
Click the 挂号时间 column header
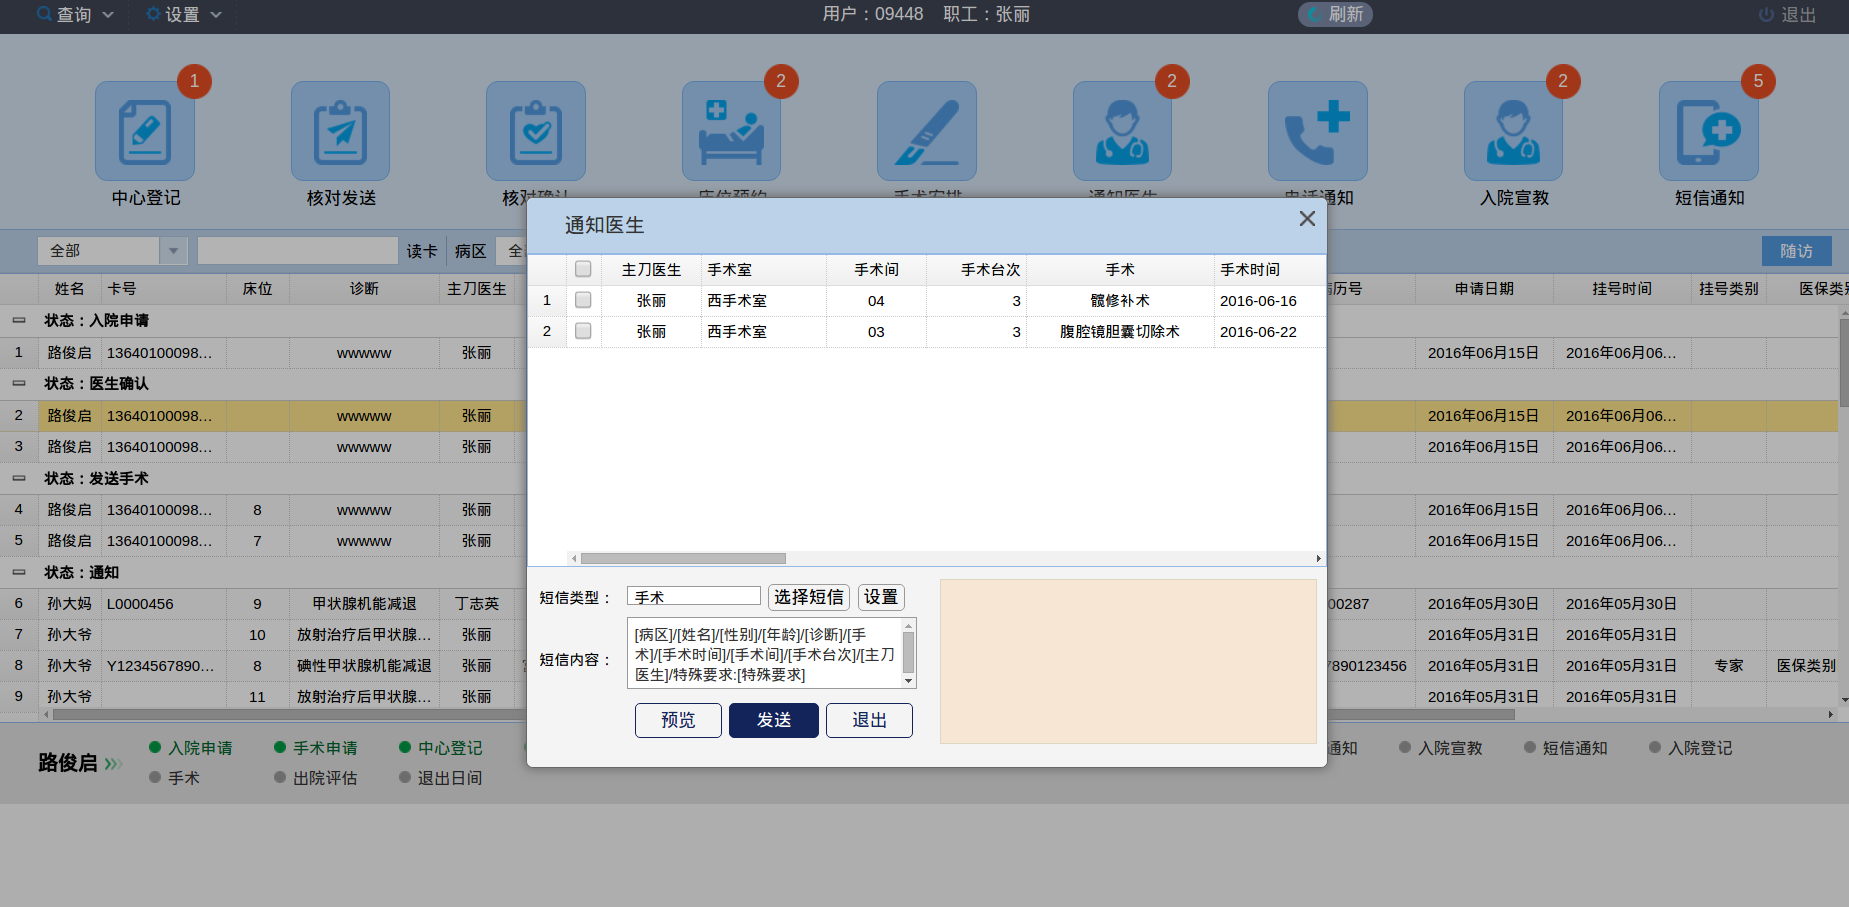point(1622,289)
